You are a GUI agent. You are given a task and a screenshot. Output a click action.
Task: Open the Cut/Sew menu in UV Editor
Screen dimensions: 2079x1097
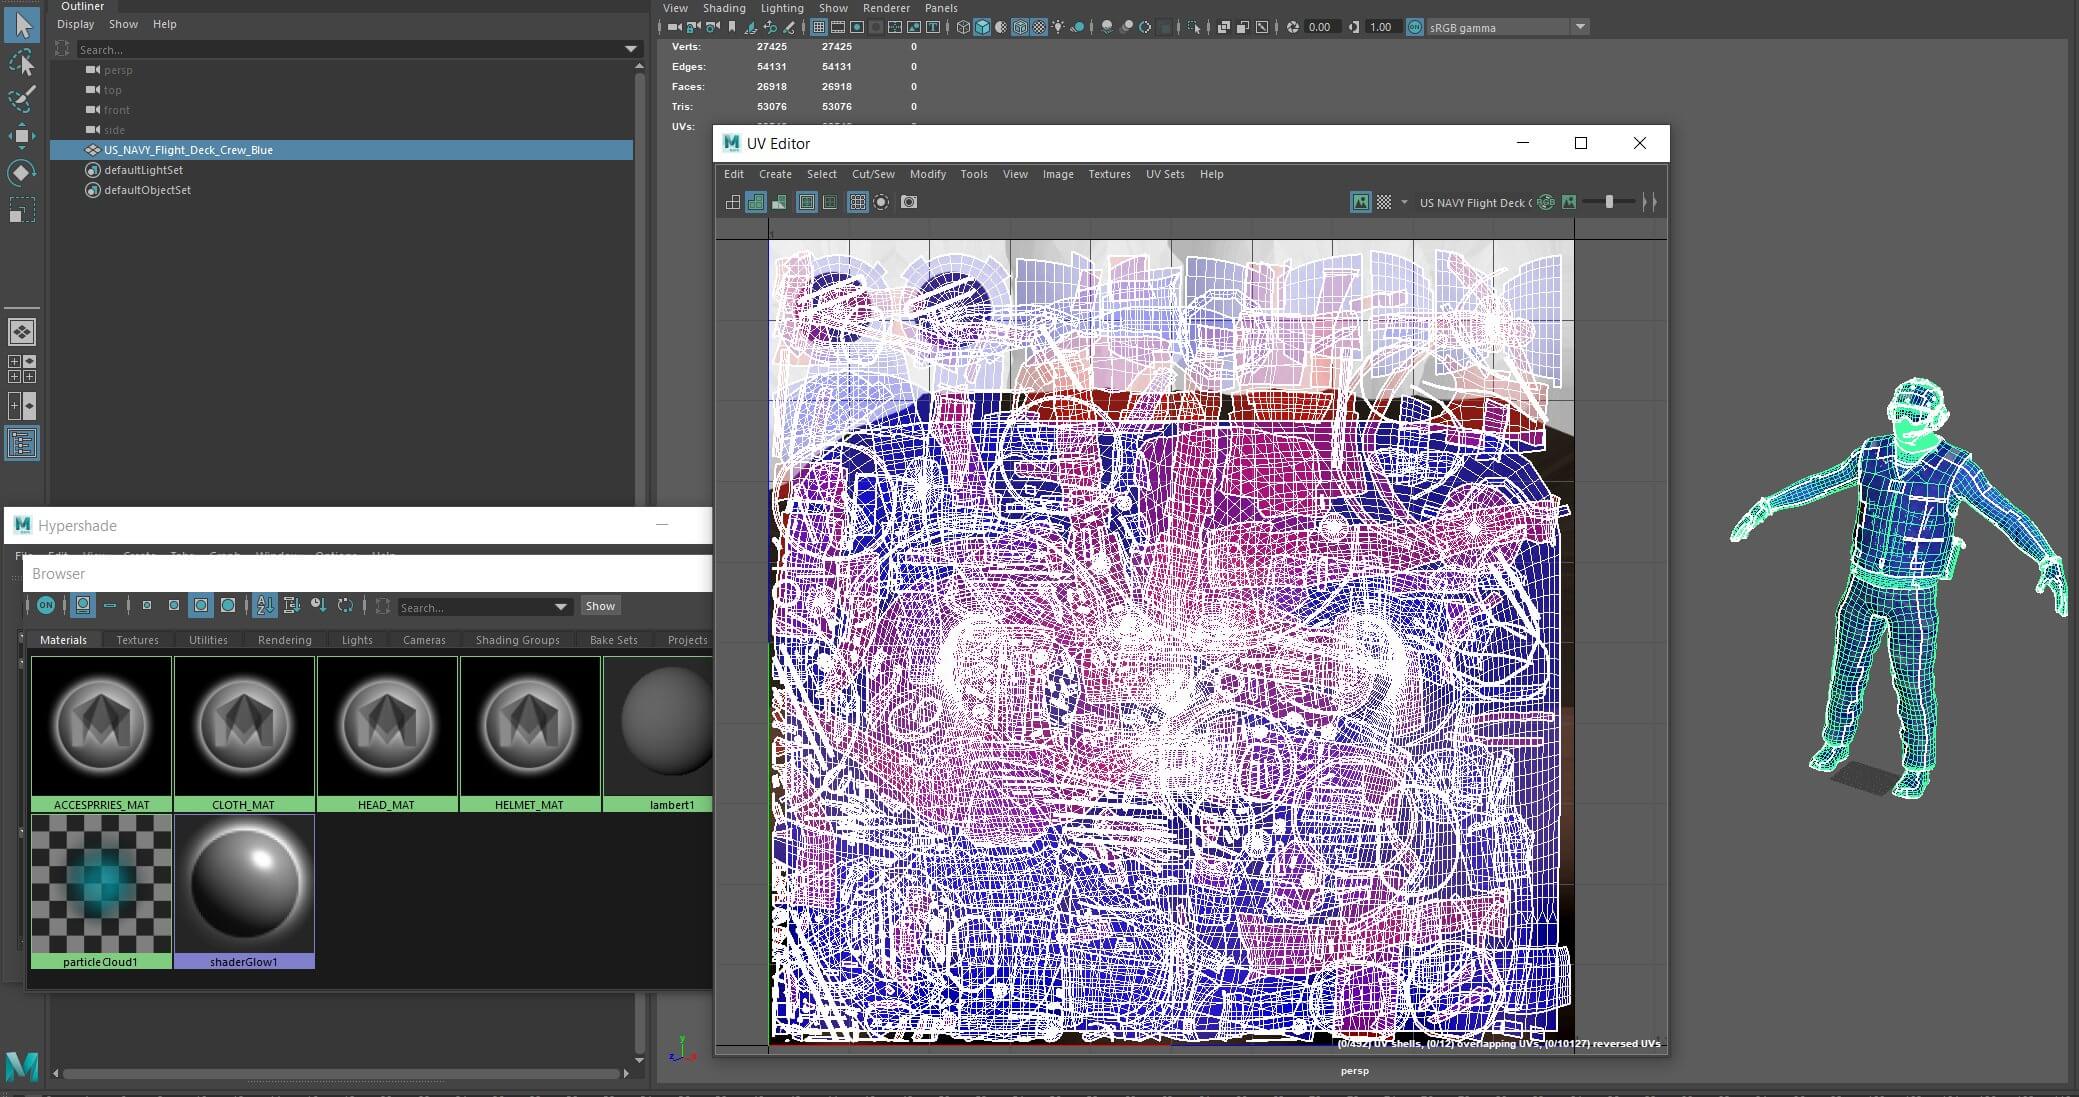coord(872,174)
